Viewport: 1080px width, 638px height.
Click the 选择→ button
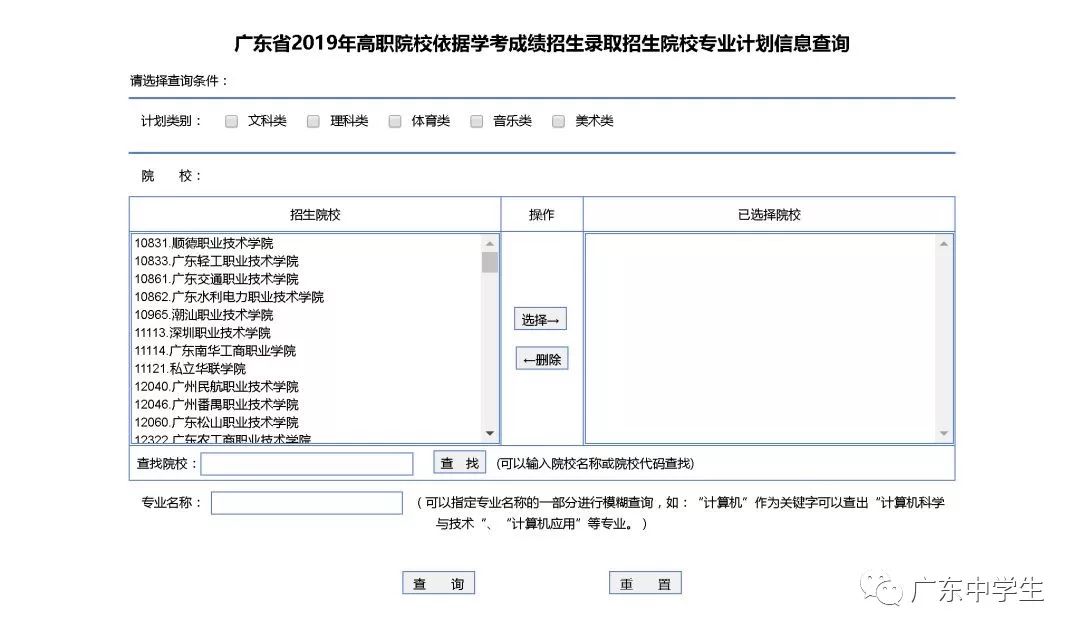[x=541, y=319]
